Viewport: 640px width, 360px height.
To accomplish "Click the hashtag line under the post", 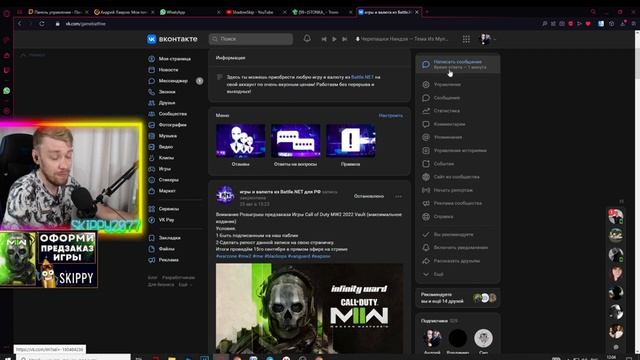I will click(273, 256).
